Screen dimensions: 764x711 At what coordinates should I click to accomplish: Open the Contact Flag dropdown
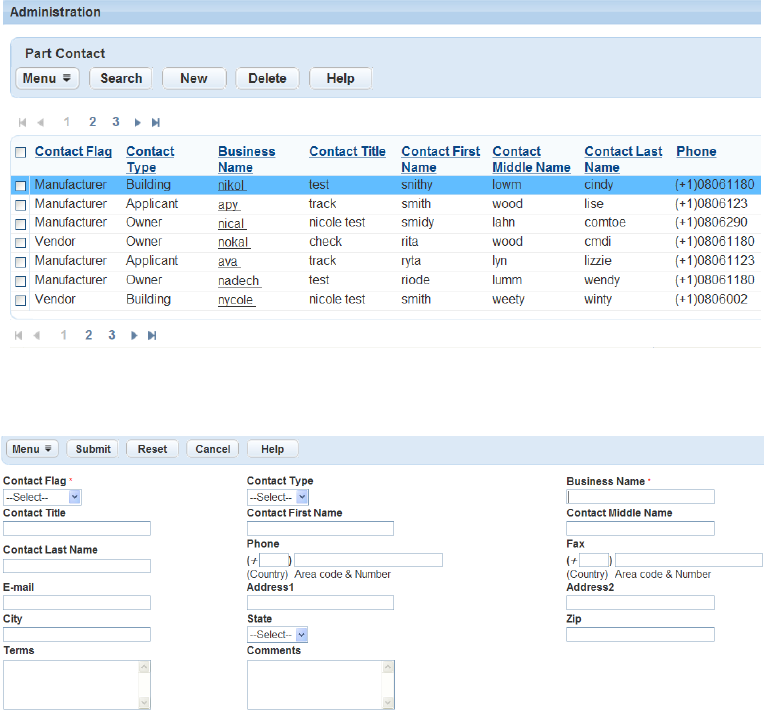[42, 497]
